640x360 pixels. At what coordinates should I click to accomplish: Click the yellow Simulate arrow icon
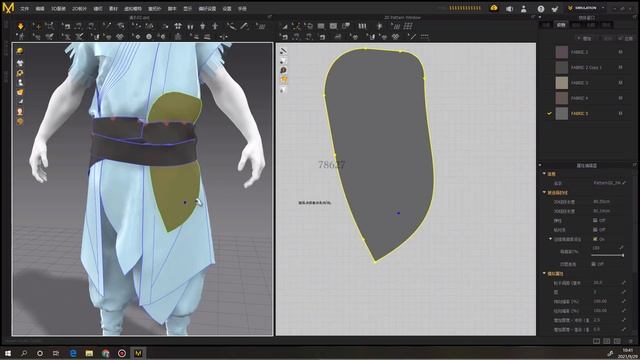pos(20,26)
